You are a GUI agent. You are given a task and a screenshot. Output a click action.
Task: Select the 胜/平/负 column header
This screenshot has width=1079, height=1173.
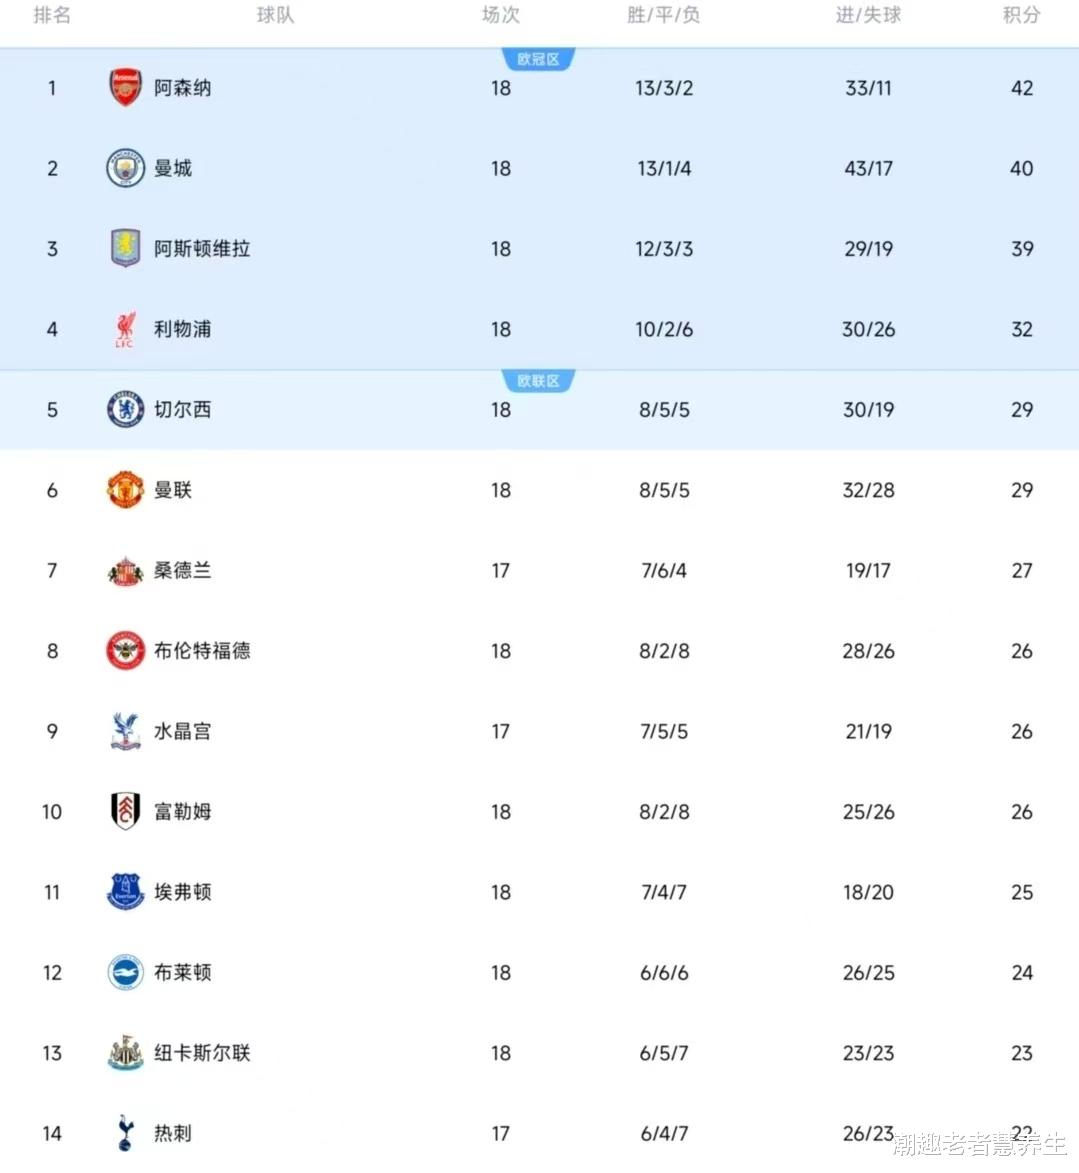click(664, 15)
